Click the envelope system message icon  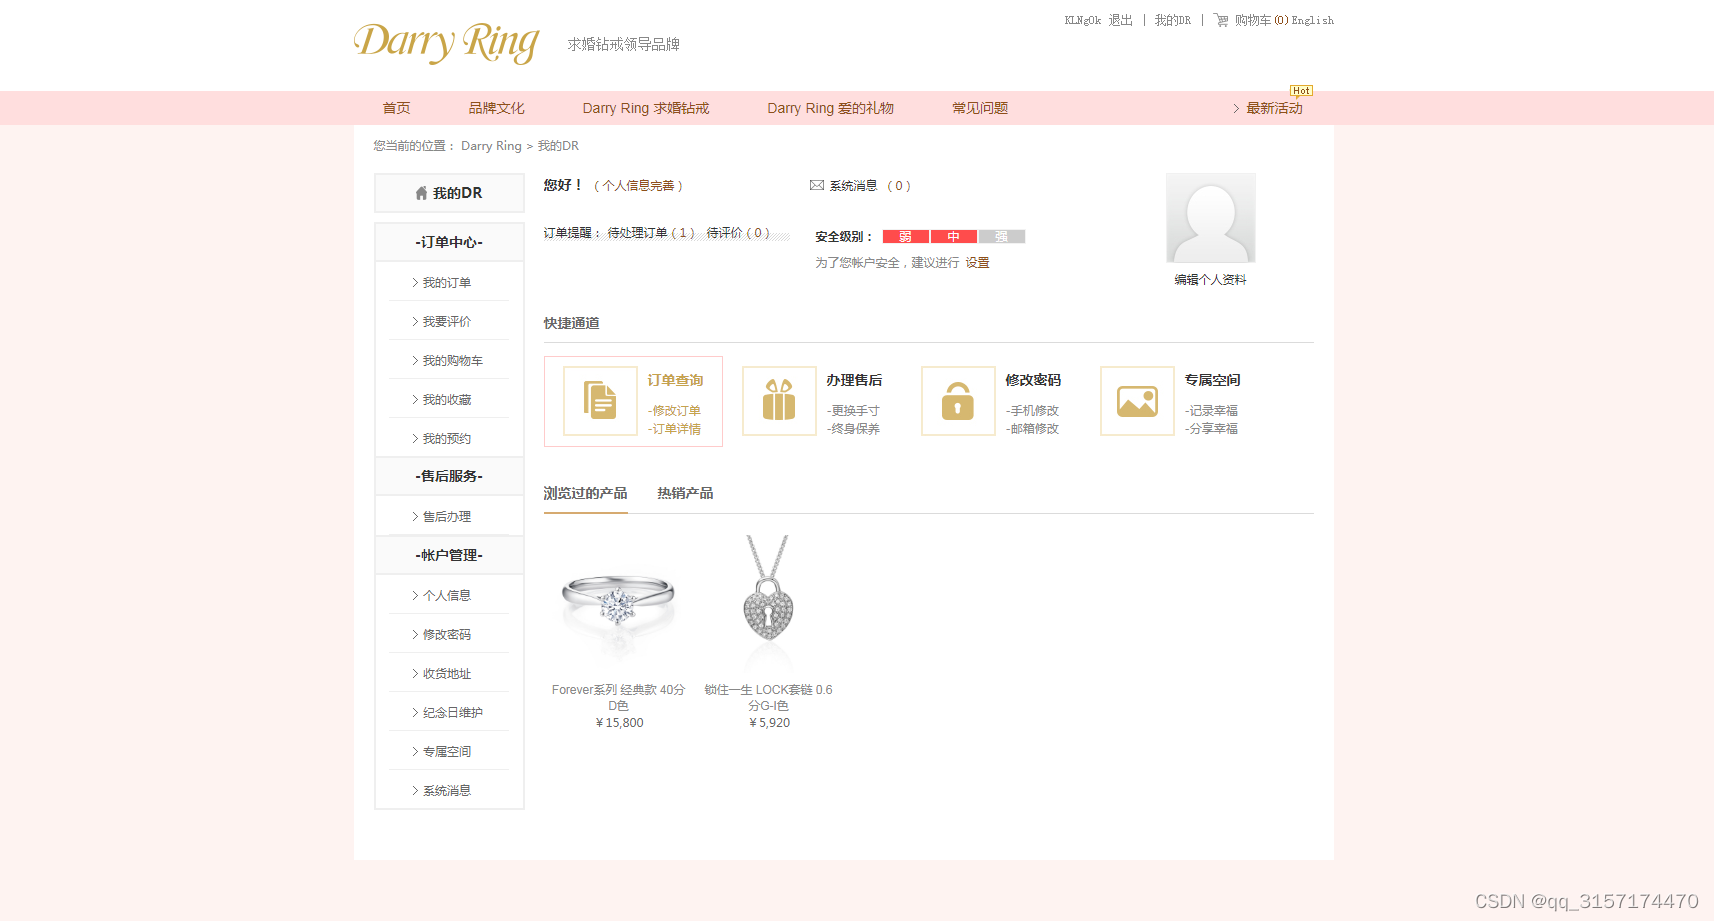click(817, 185)
